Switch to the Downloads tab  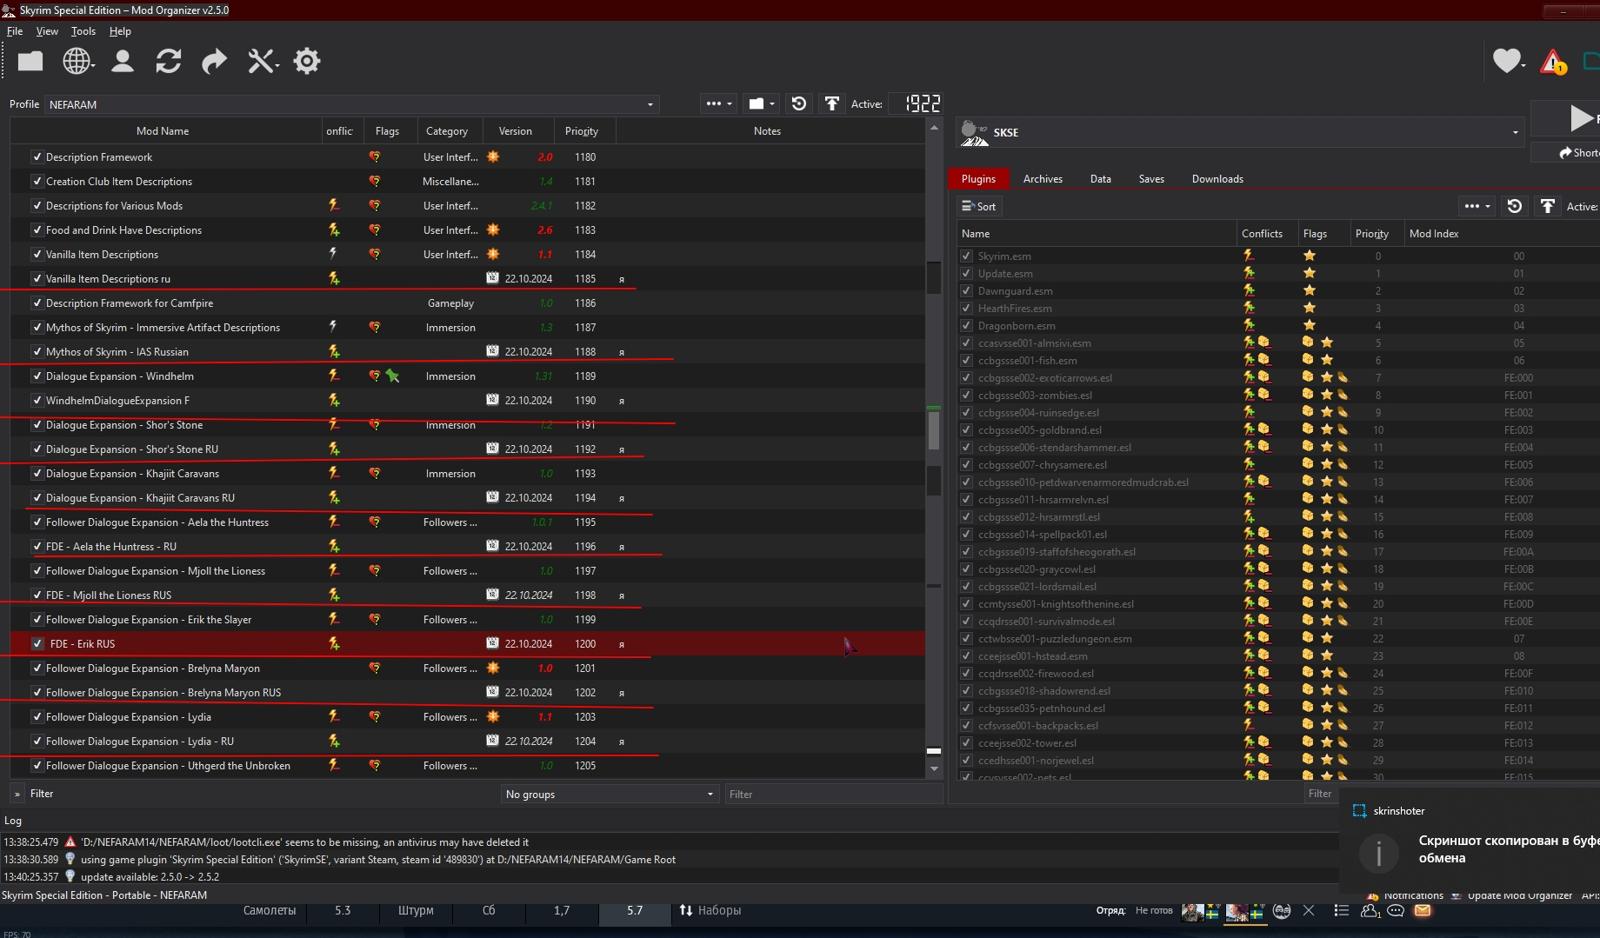[x=1217, y=179]
